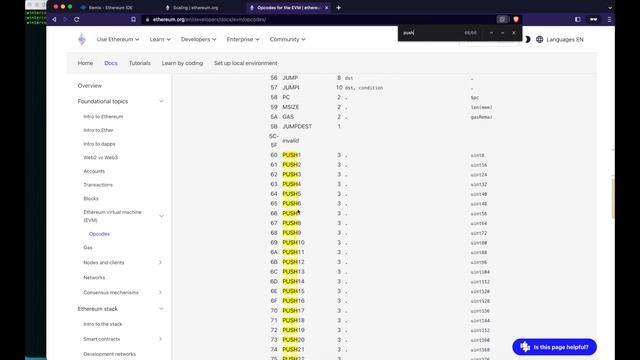
Task: Open Developers dropdown menu
Action: tap(198, 39)
